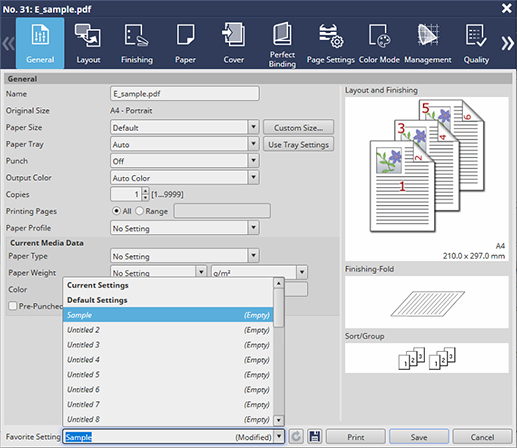517x448 pixels.
Task: Click the refresh favorite setting icon
Action: (x=296, y=436)
